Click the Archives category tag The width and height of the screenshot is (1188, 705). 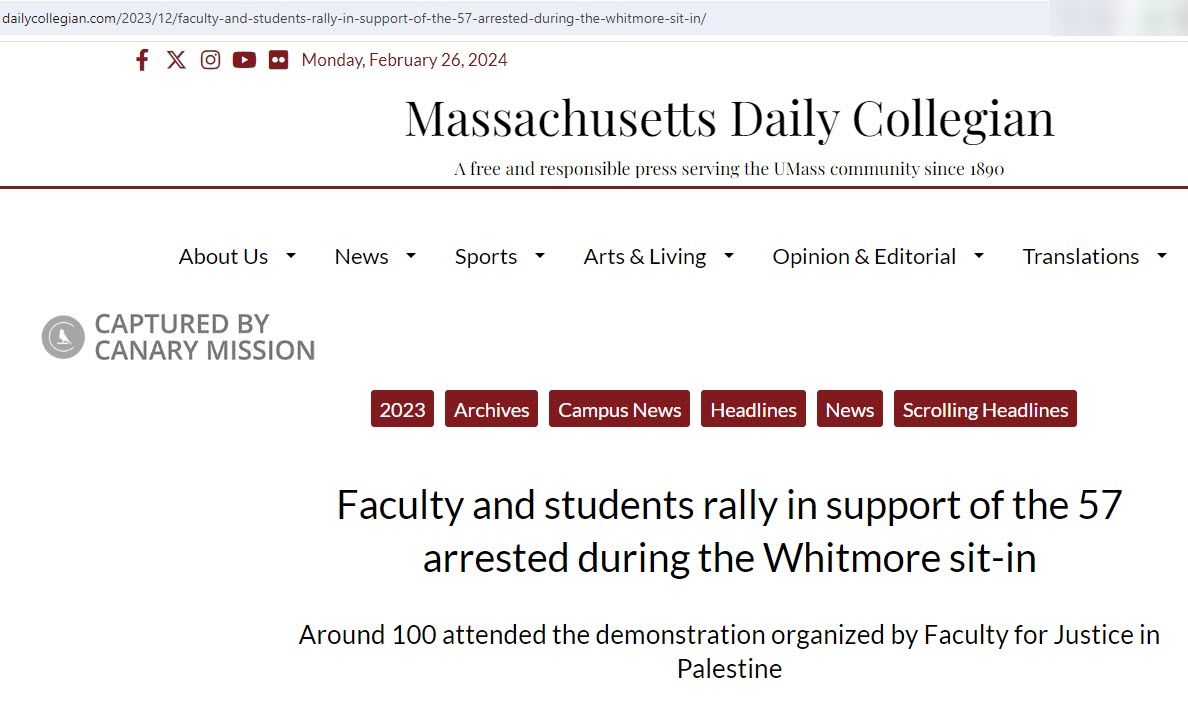pos(491,409)
